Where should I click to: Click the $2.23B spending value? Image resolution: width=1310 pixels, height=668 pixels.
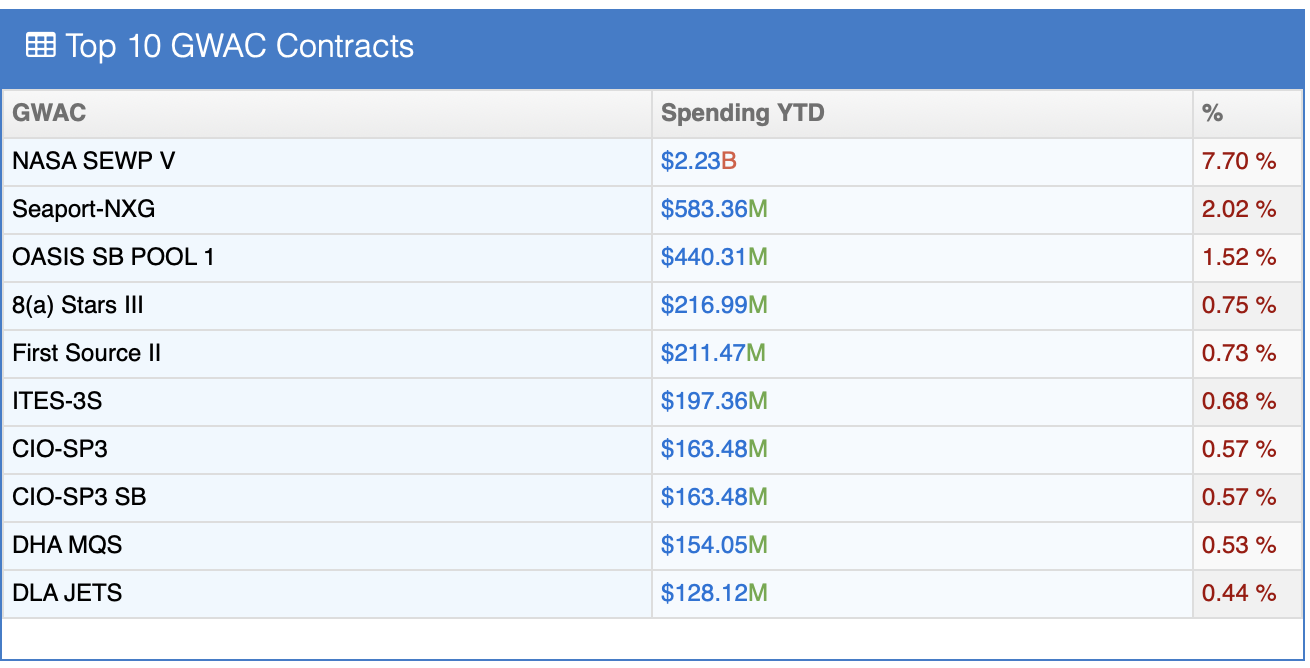coord(698,161)
